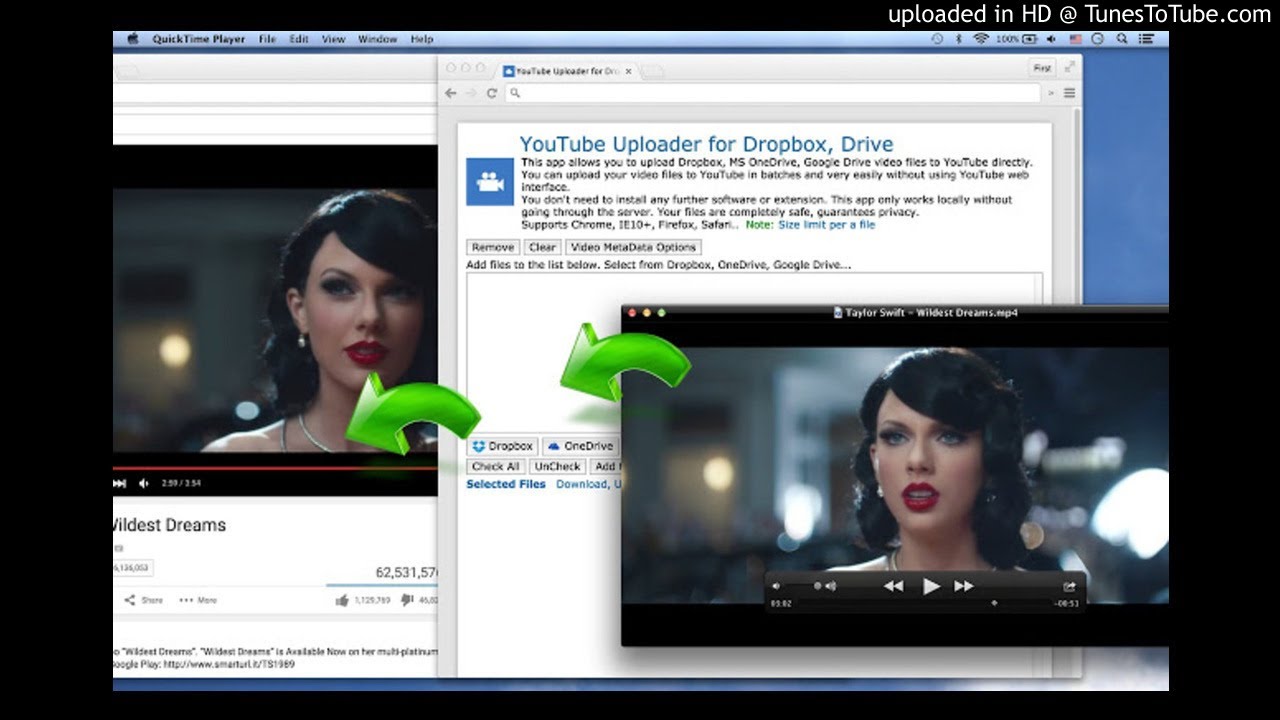Click the Wildest Dreams.mp4 window title
This screenshot has width=1280, height=720.
(925, 312)
